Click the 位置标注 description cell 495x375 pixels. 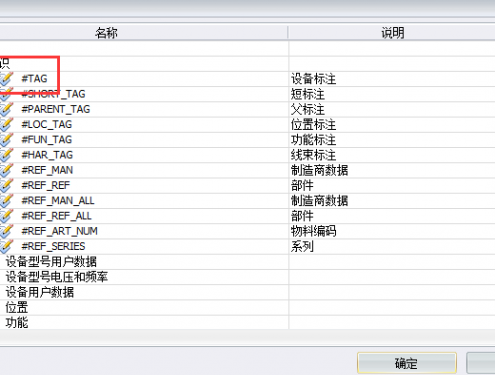pos(392,125)
